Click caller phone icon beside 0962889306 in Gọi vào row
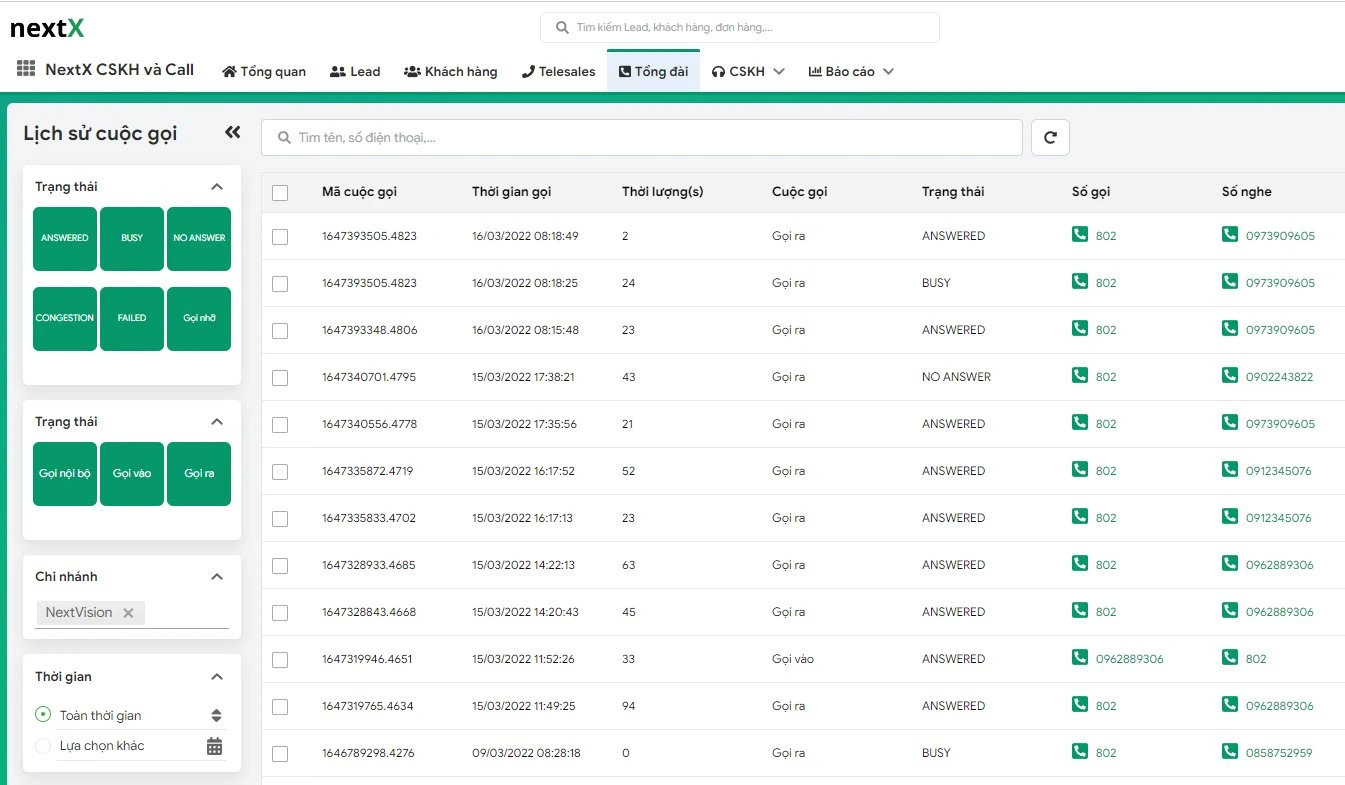This screenshot has width=1345, height=785. [x=1079, y=658]
